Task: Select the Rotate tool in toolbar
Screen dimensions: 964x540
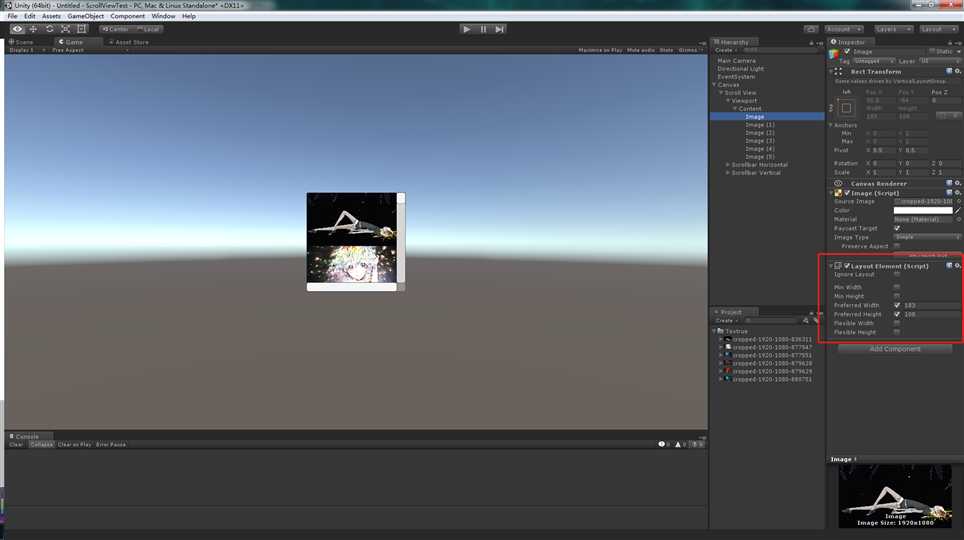Action: (x=49, y=29)
